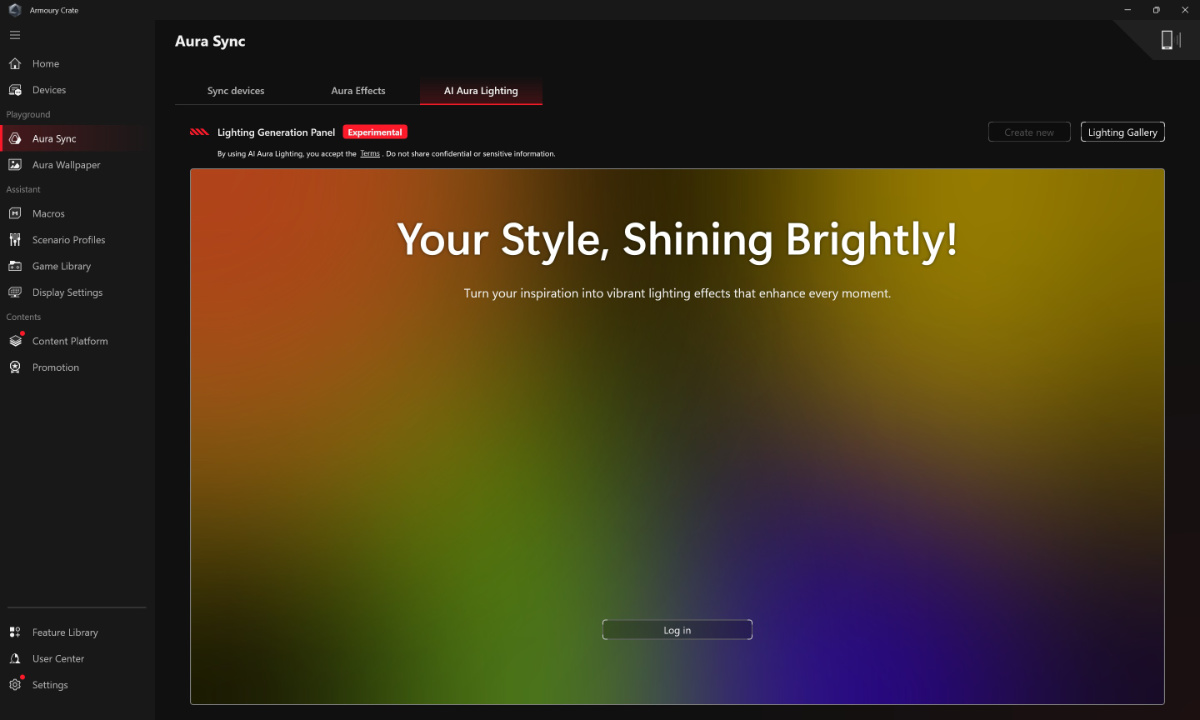Close the Armoury Crate window
This screenshot has height=720, width=1200.
1185,10
